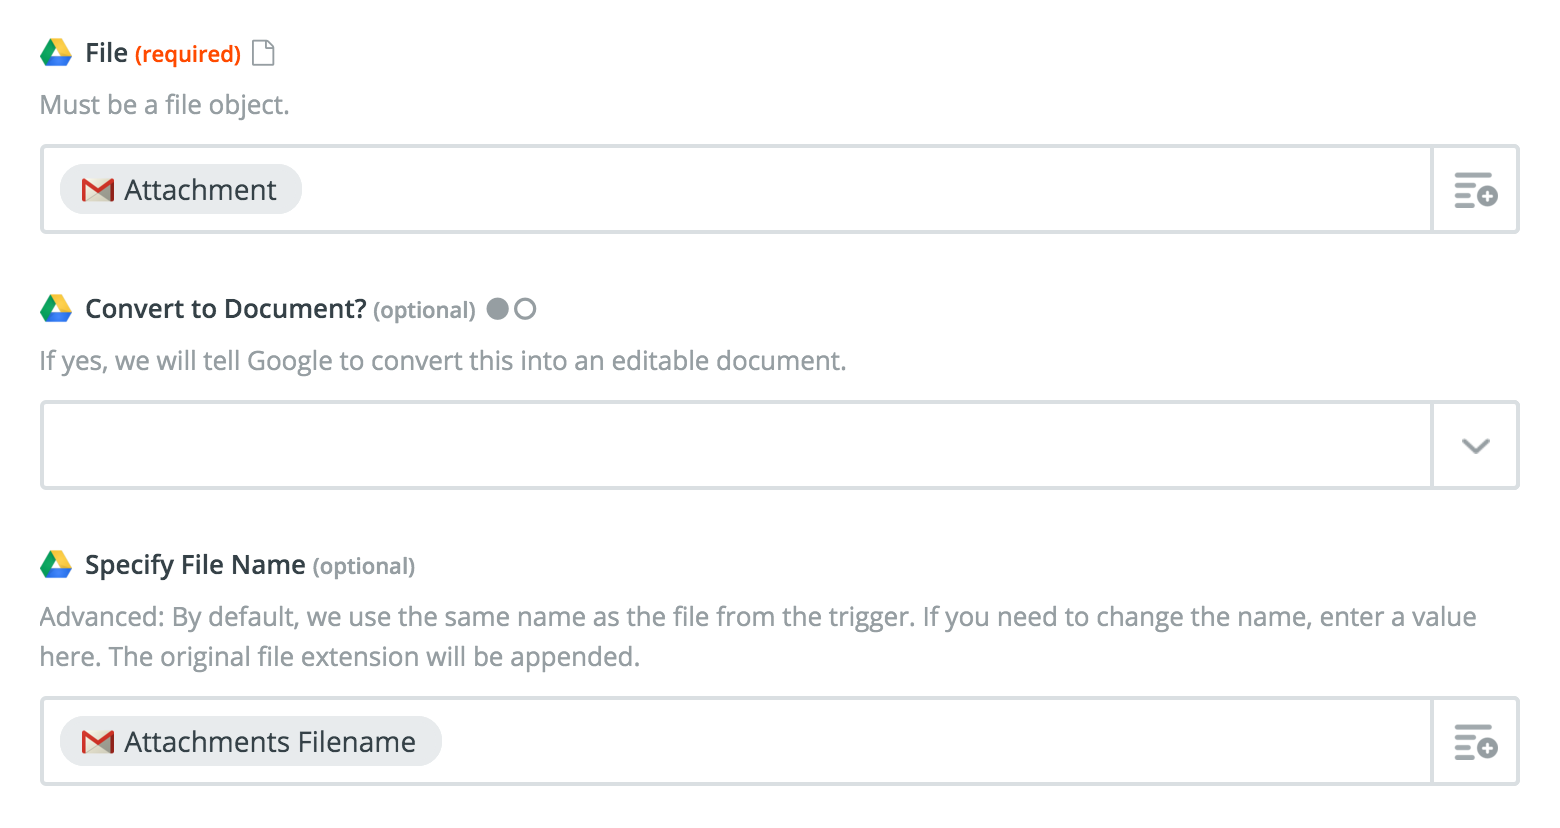Click the 'File' field label
The height and width of the screenshot is (828, 1560).
pos(106,53)
